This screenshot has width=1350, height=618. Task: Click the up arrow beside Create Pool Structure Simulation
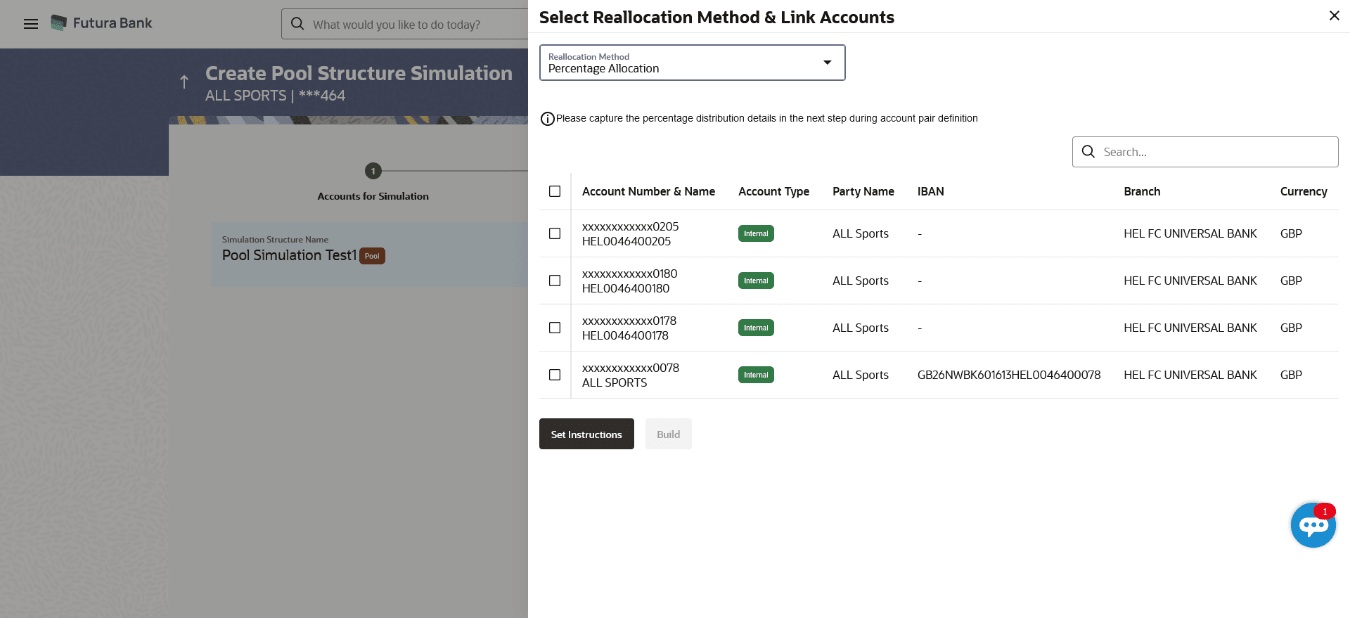184,82
